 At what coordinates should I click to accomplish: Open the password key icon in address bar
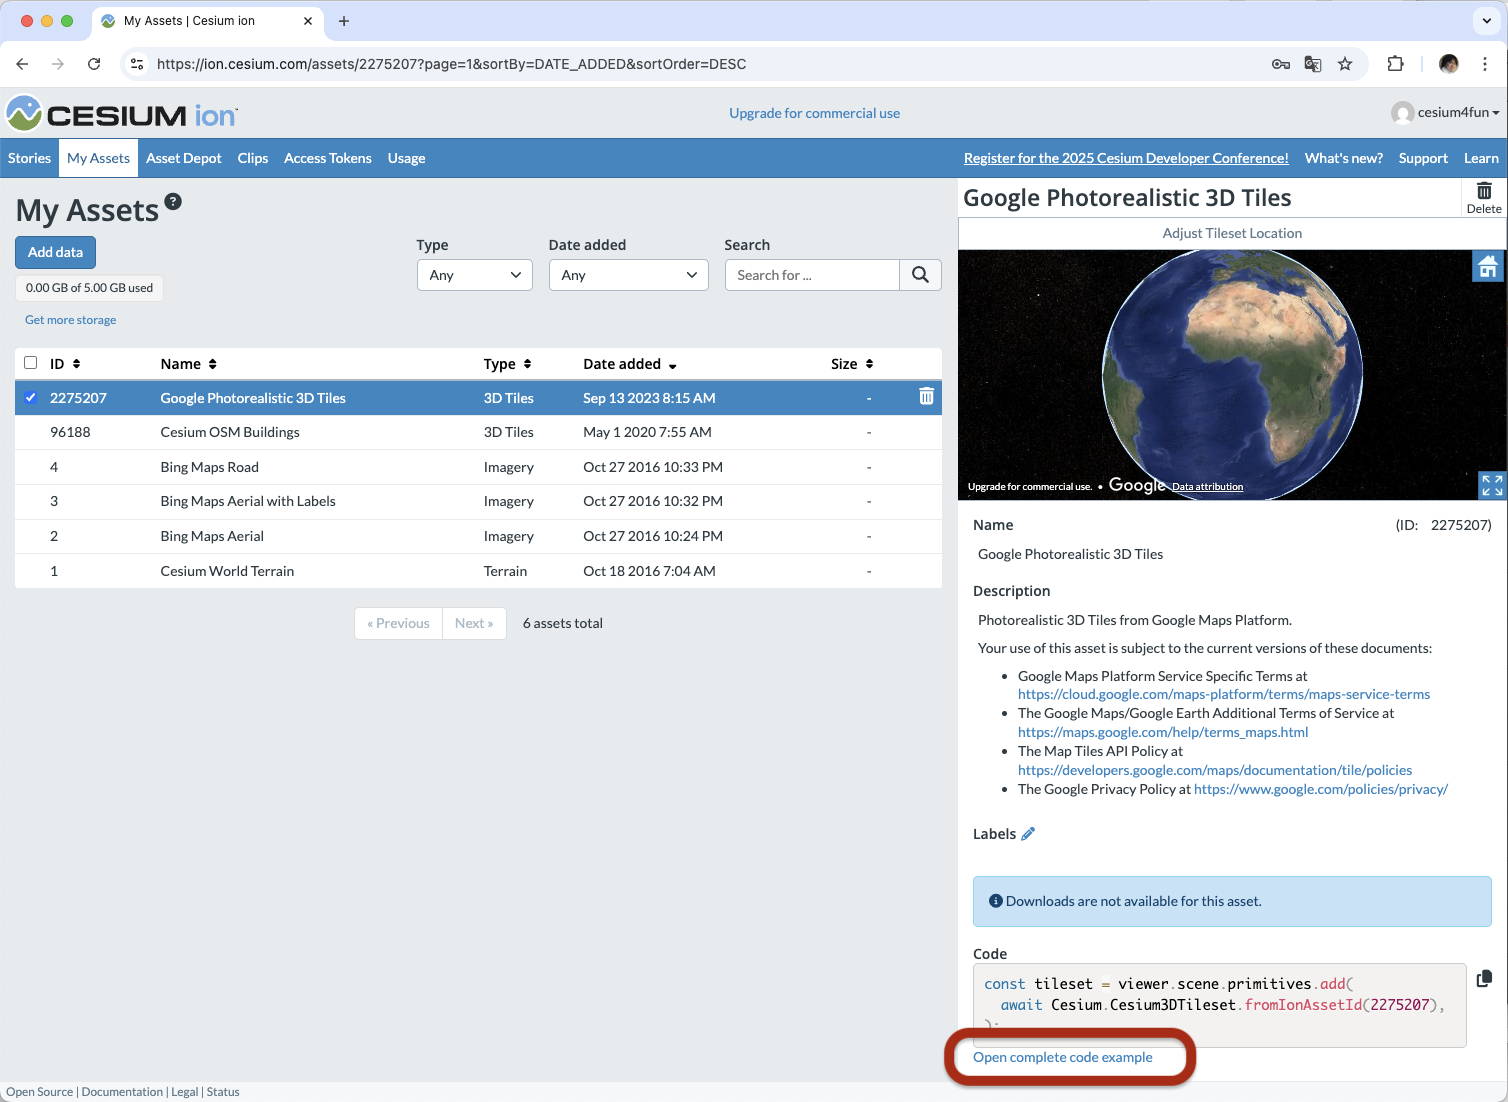[x=1281, y=64]
